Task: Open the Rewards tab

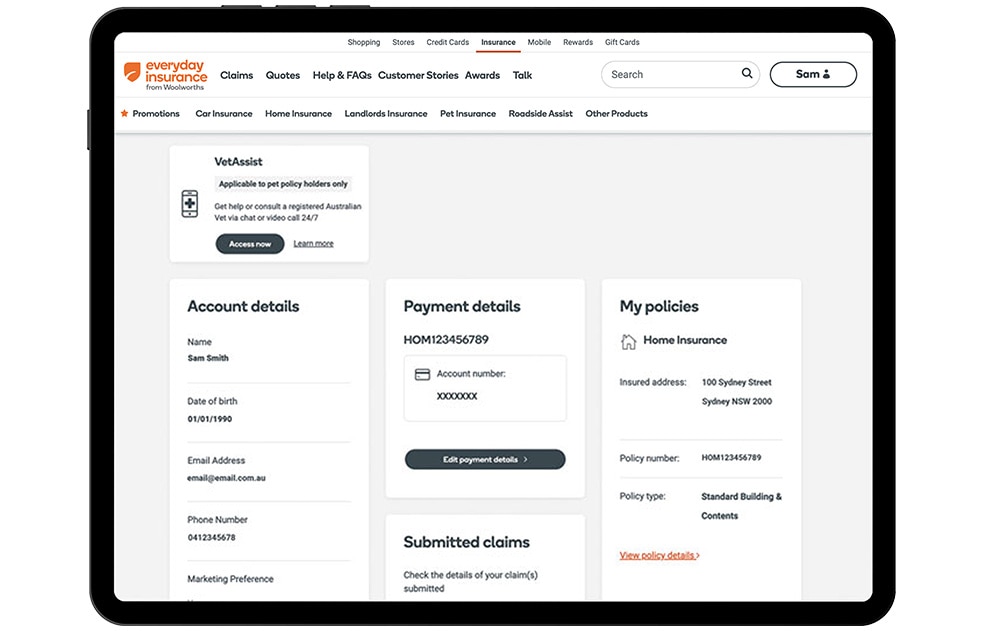Action: click(x=578, y=42)
